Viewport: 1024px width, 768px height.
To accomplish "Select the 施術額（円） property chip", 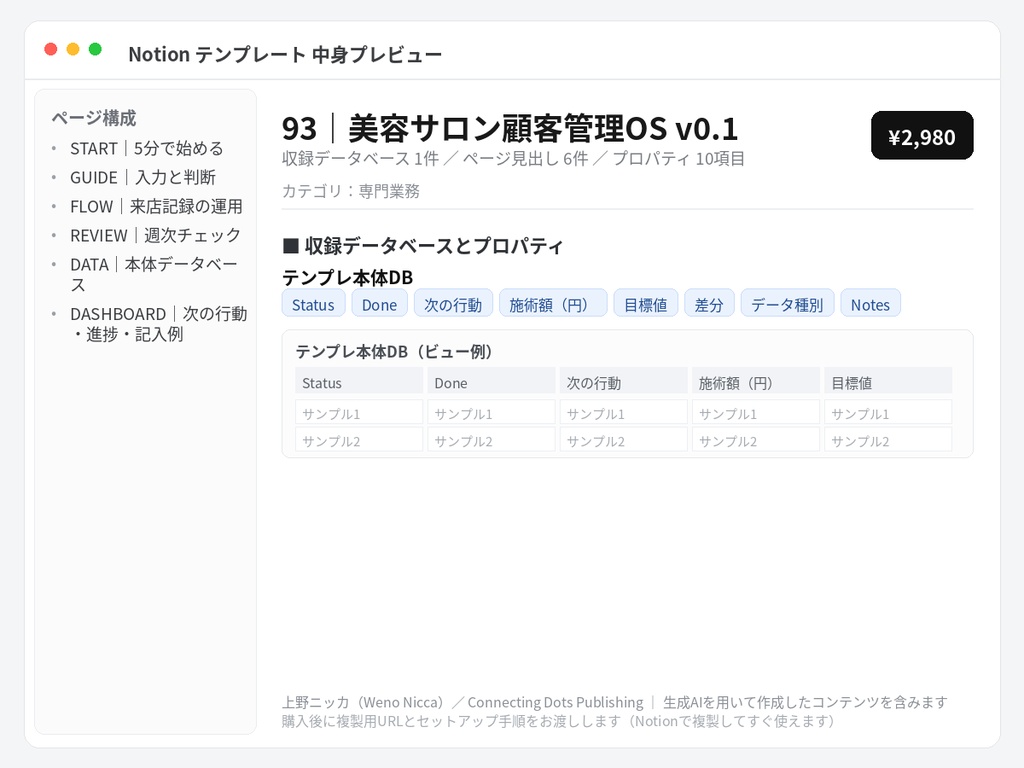I will 553,304.
